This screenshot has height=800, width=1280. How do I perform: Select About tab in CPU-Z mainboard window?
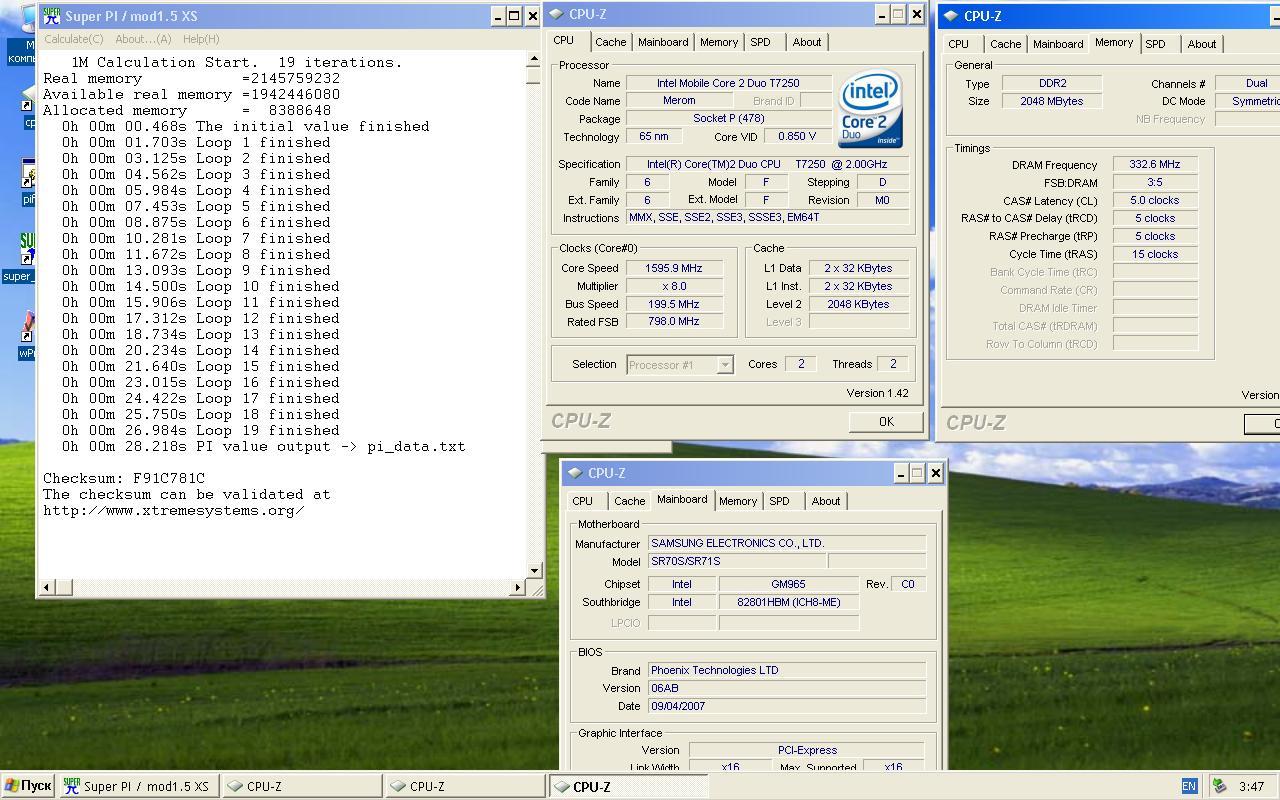point(825,501)
